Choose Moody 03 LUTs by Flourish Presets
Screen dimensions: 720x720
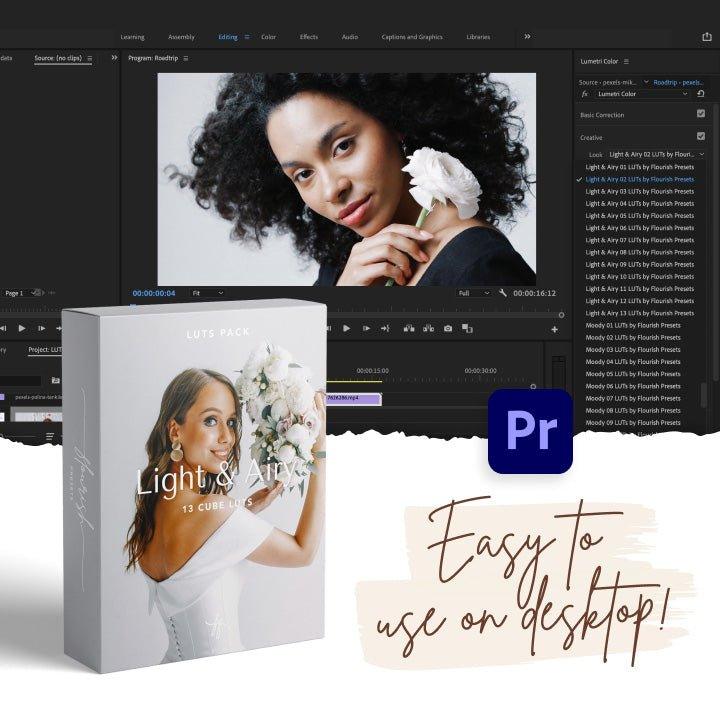632,350
